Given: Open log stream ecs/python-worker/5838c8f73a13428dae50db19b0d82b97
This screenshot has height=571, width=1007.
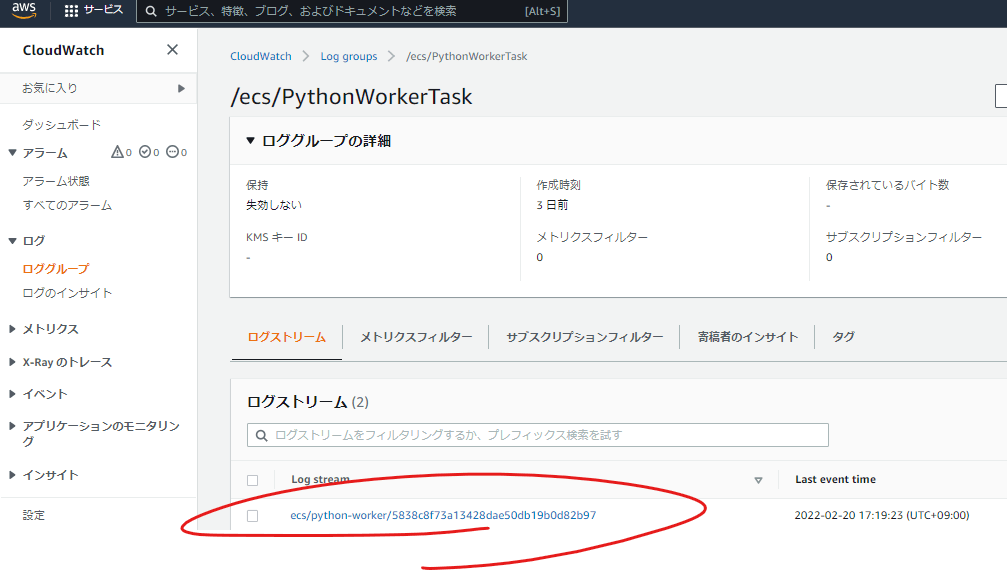Looking at the screenshot, I should click(x=443, y=515).
